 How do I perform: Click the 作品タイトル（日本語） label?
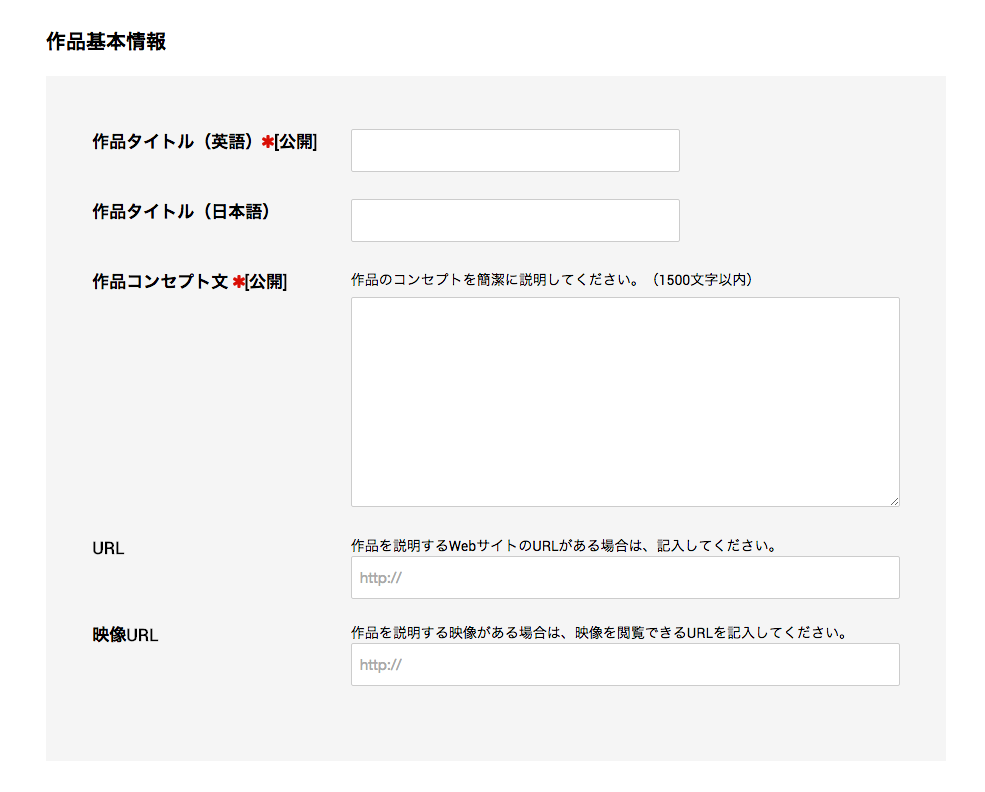click(x=182, y=212)
